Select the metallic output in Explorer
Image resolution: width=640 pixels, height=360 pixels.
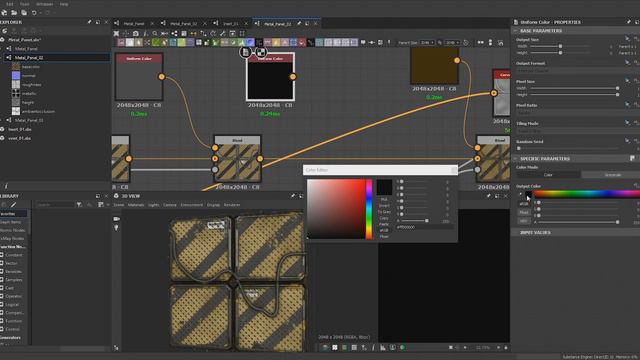coord(29,93)
